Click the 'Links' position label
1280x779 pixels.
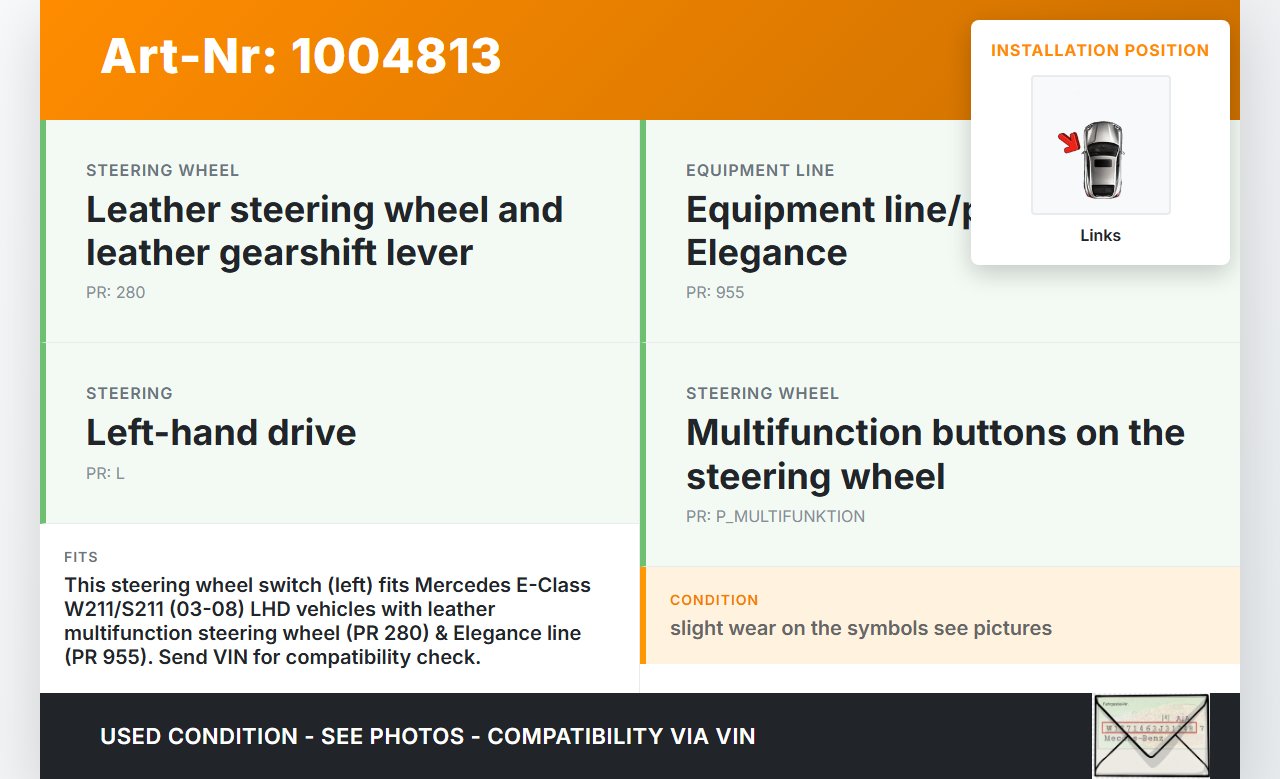[1100, 236]
